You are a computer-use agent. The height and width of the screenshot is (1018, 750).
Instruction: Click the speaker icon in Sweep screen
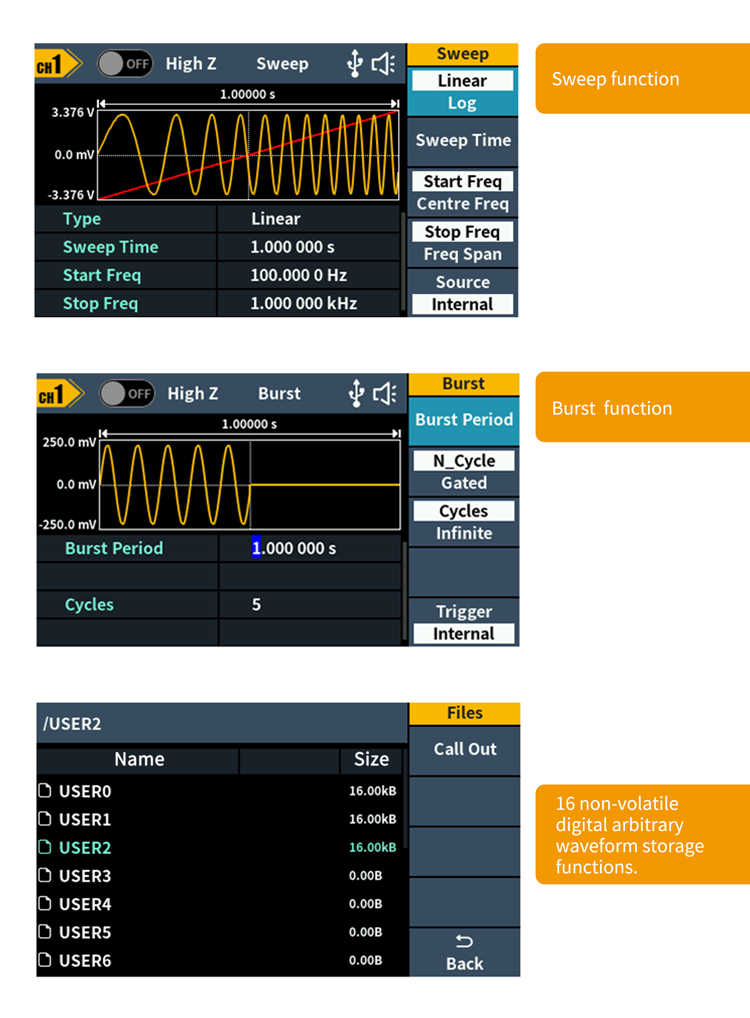(x=384, y=63)
